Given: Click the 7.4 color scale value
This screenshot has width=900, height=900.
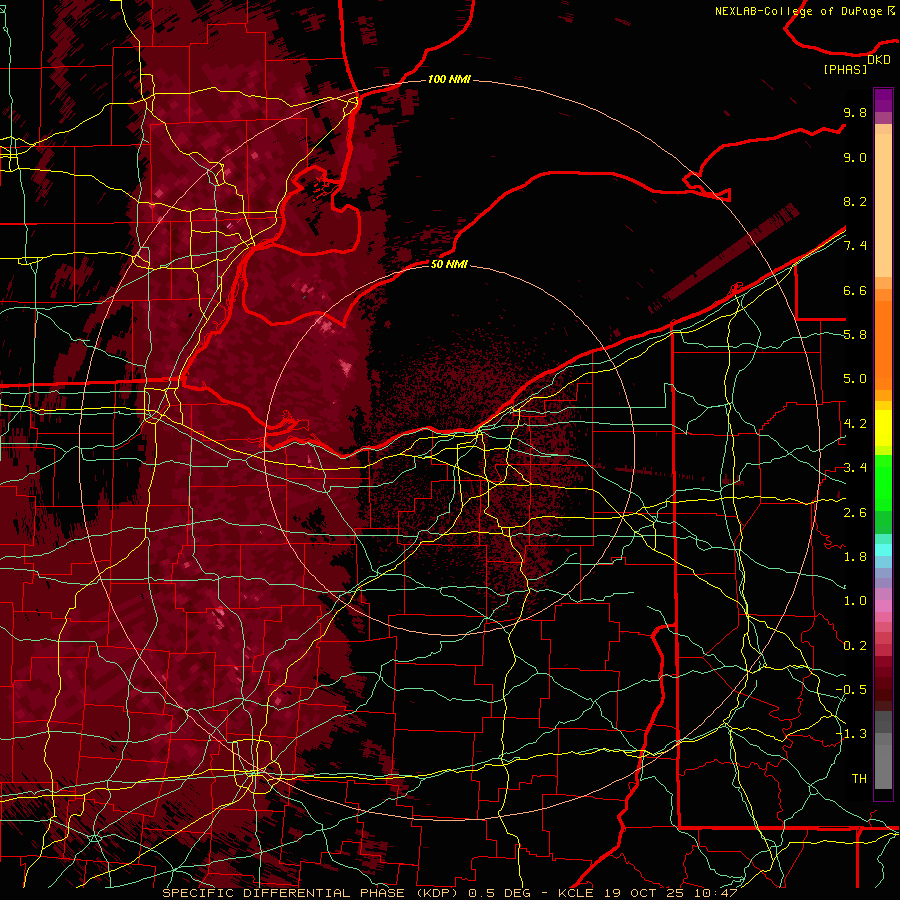Looking at the screenshot, I should (855, 246).
